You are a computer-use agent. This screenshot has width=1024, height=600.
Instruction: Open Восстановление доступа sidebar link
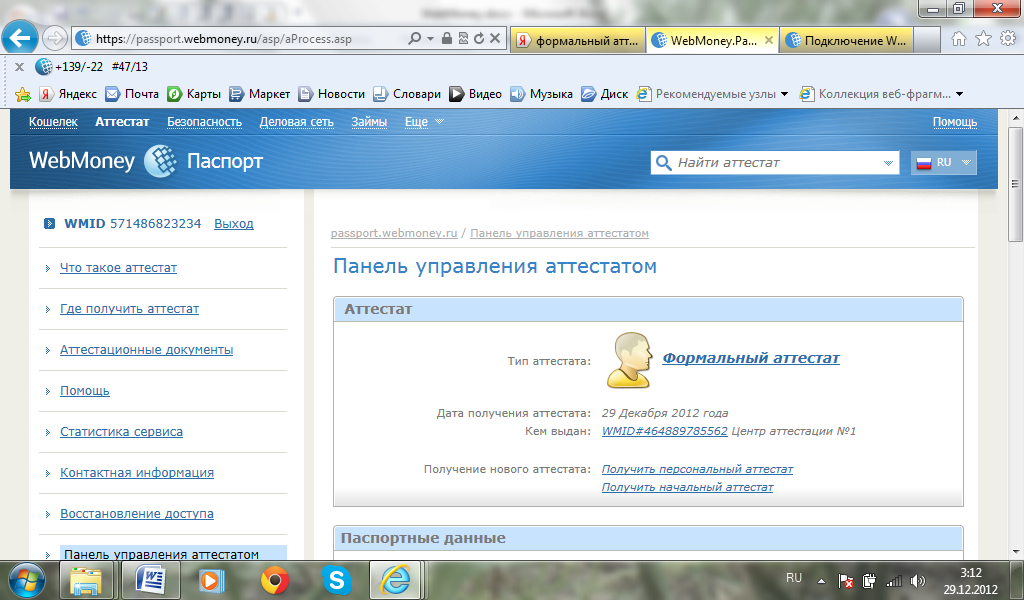137,514
